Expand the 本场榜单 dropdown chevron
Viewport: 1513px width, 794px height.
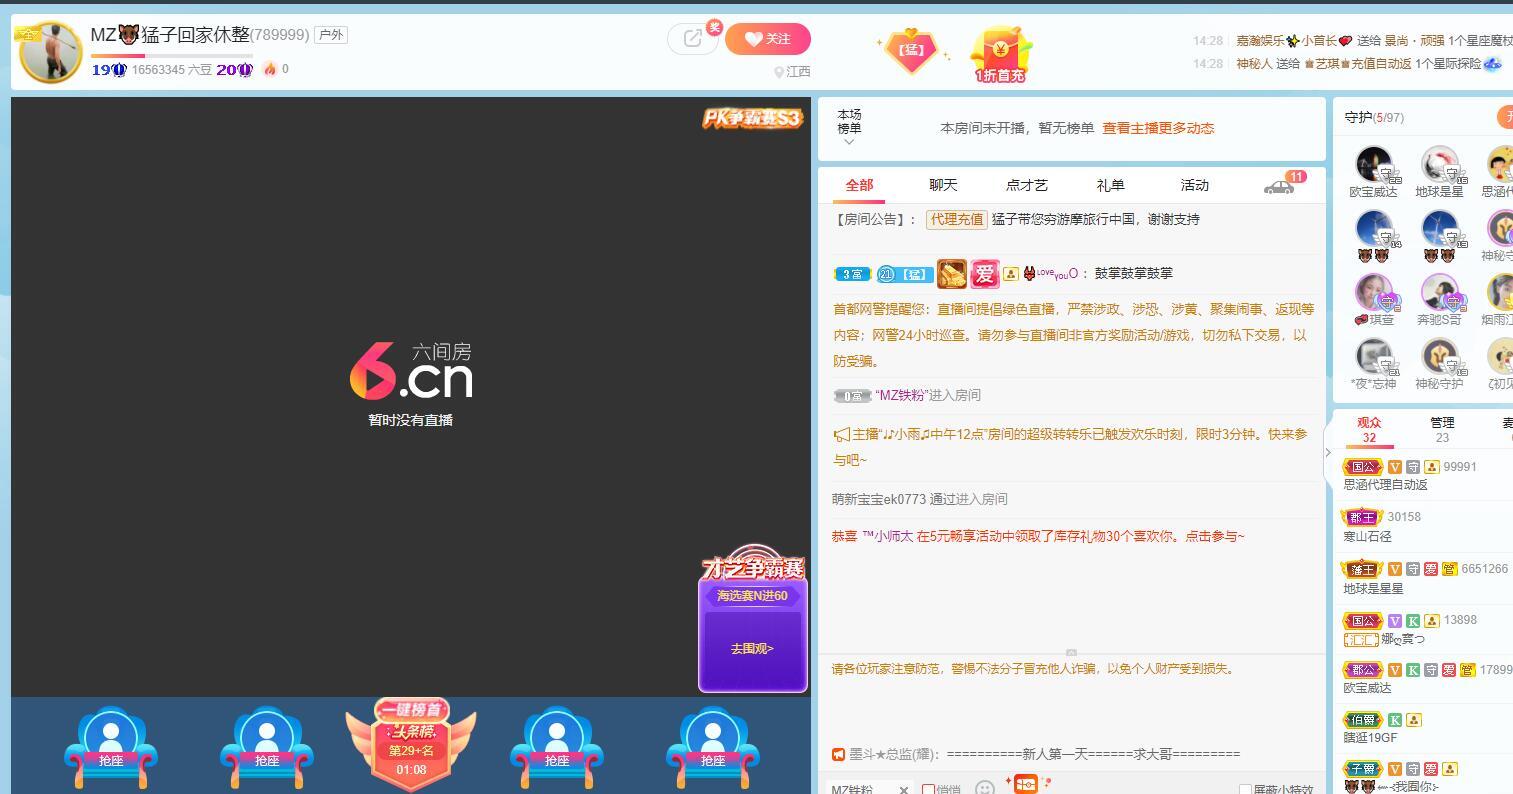point(849,142)
